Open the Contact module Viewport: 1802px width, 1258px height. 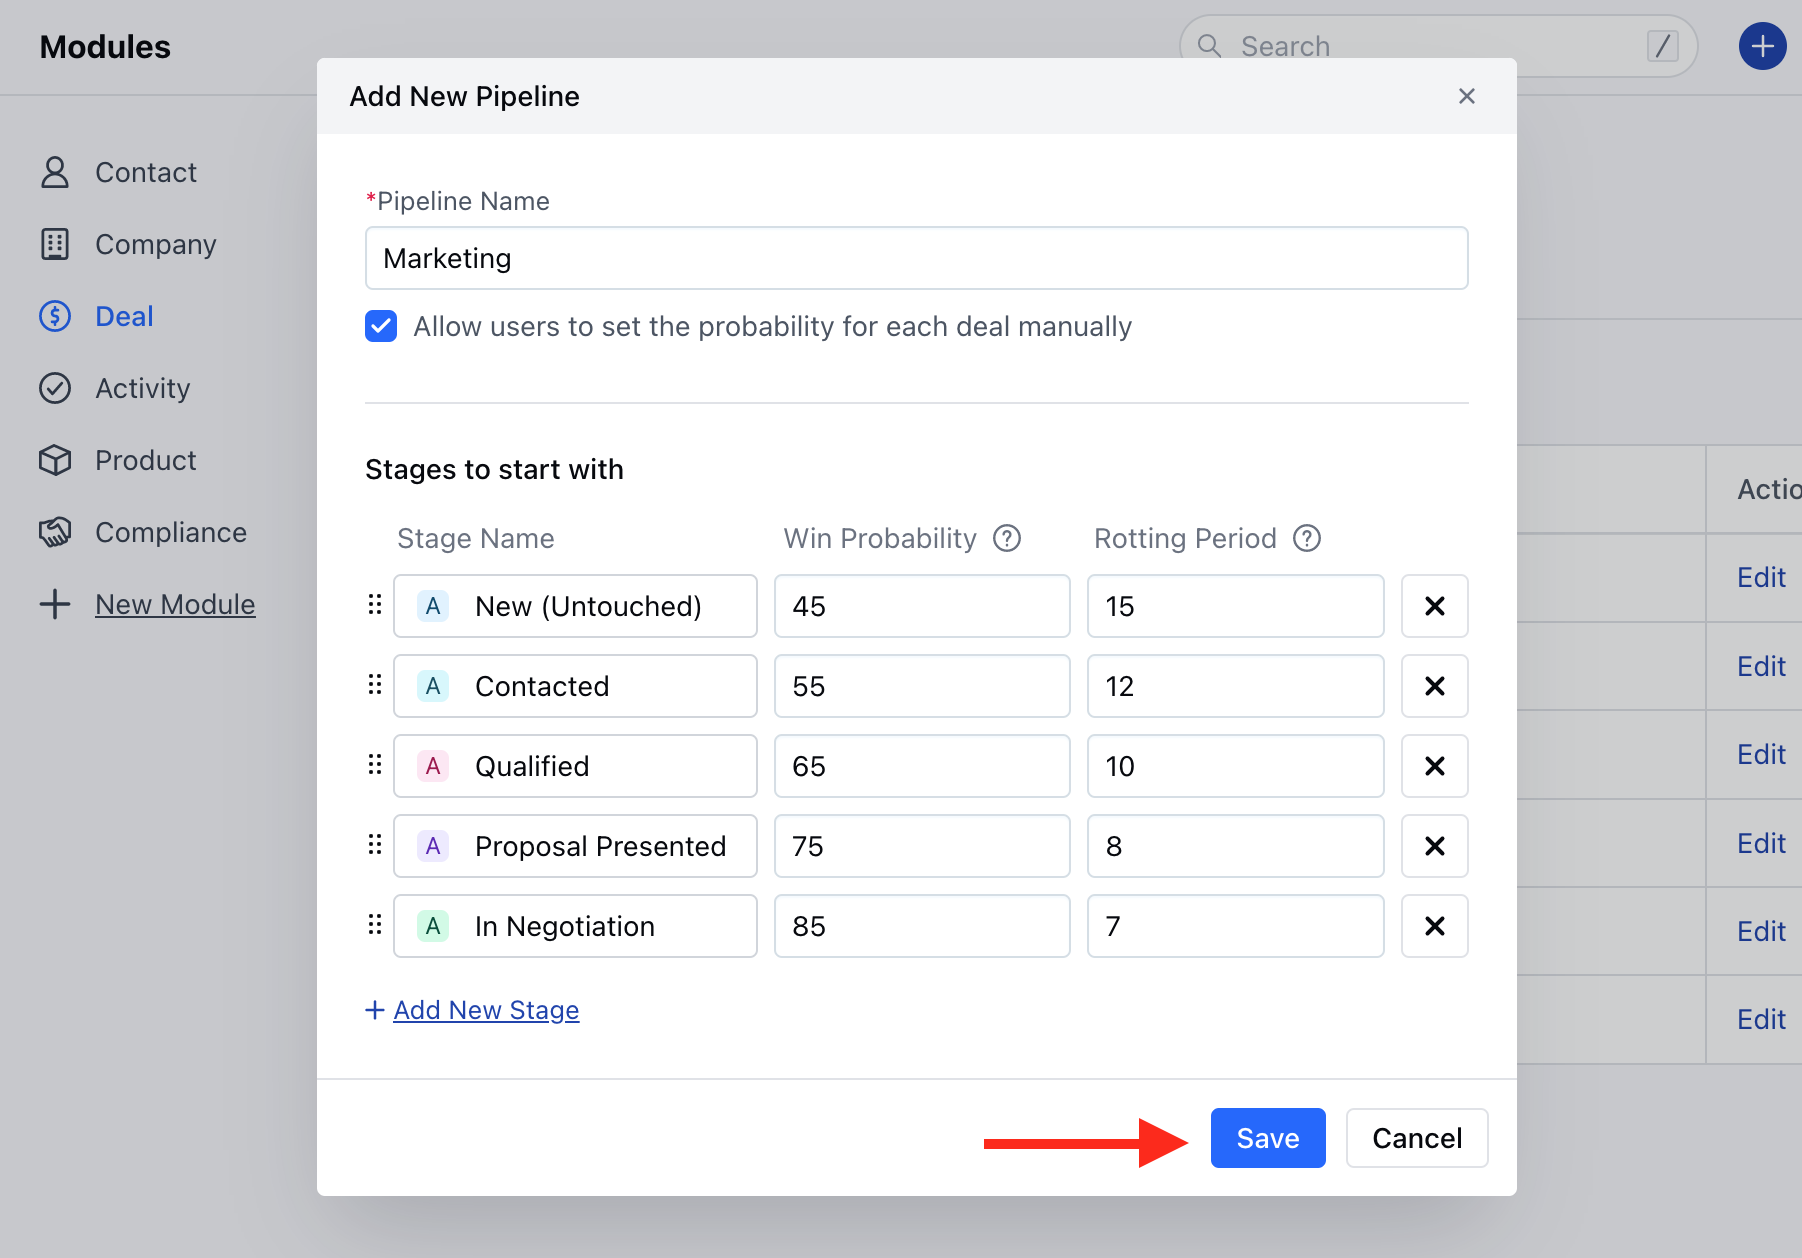[145, 172]
